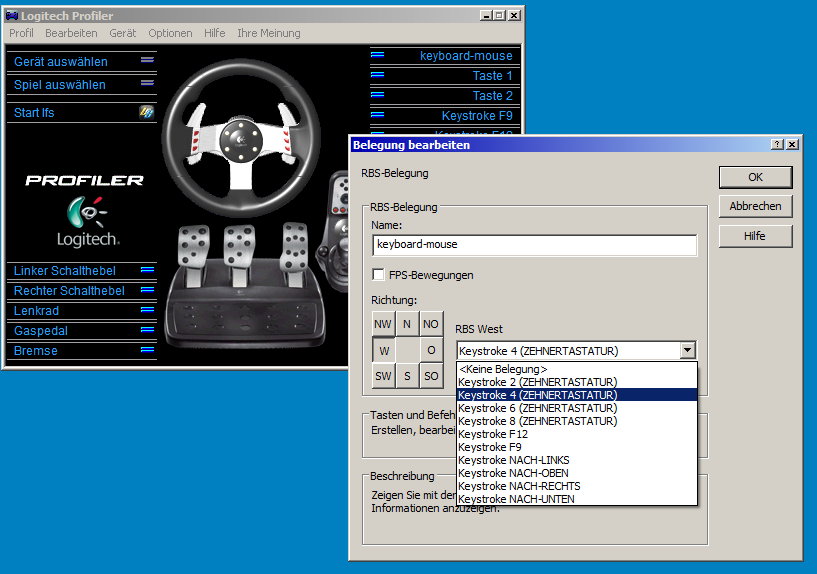Select the NO direction button
Screen dimensions: 817x574
pyautogui.click(x=431, y=324)
